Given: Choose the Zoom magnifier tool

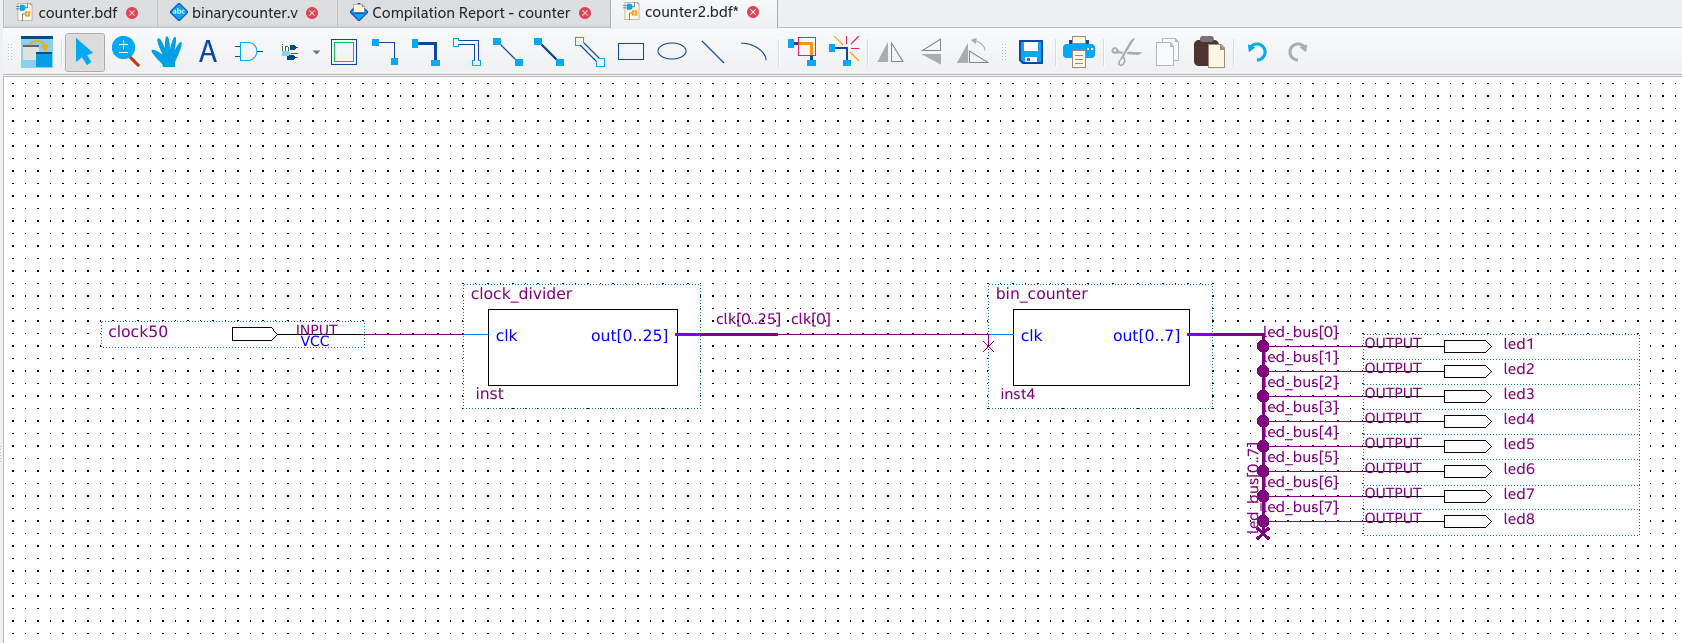Looking at the screenshot, I should pyautogui.click(x=125, y=51).
